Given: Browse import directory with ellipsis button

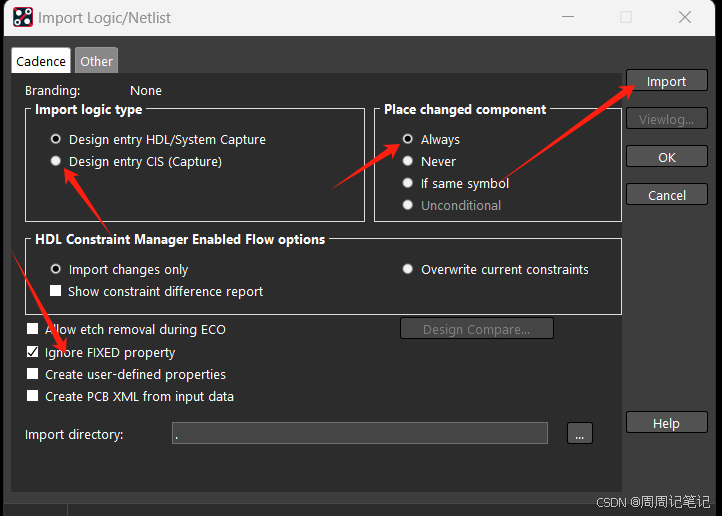Looking at the screenshot, I should click(x=579, y=434).
